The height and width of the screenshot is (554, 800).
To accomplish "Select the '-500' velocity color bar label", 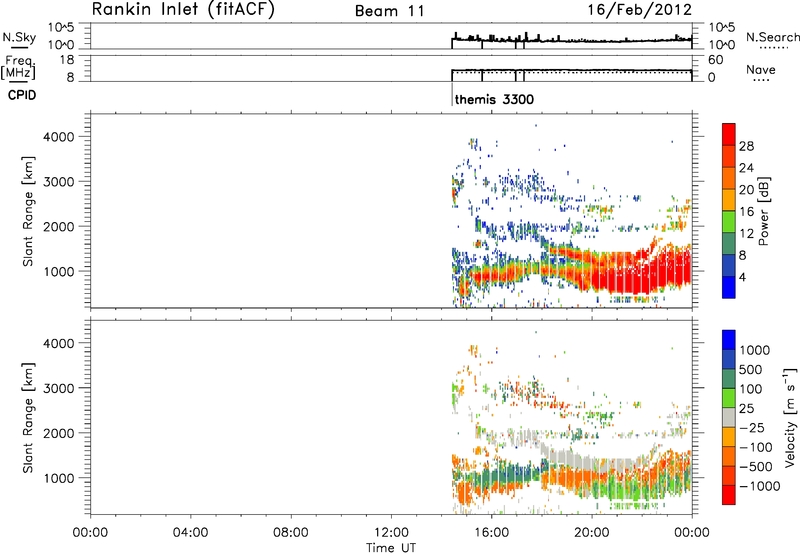I will pyautogui.click(x=756, y=466).
